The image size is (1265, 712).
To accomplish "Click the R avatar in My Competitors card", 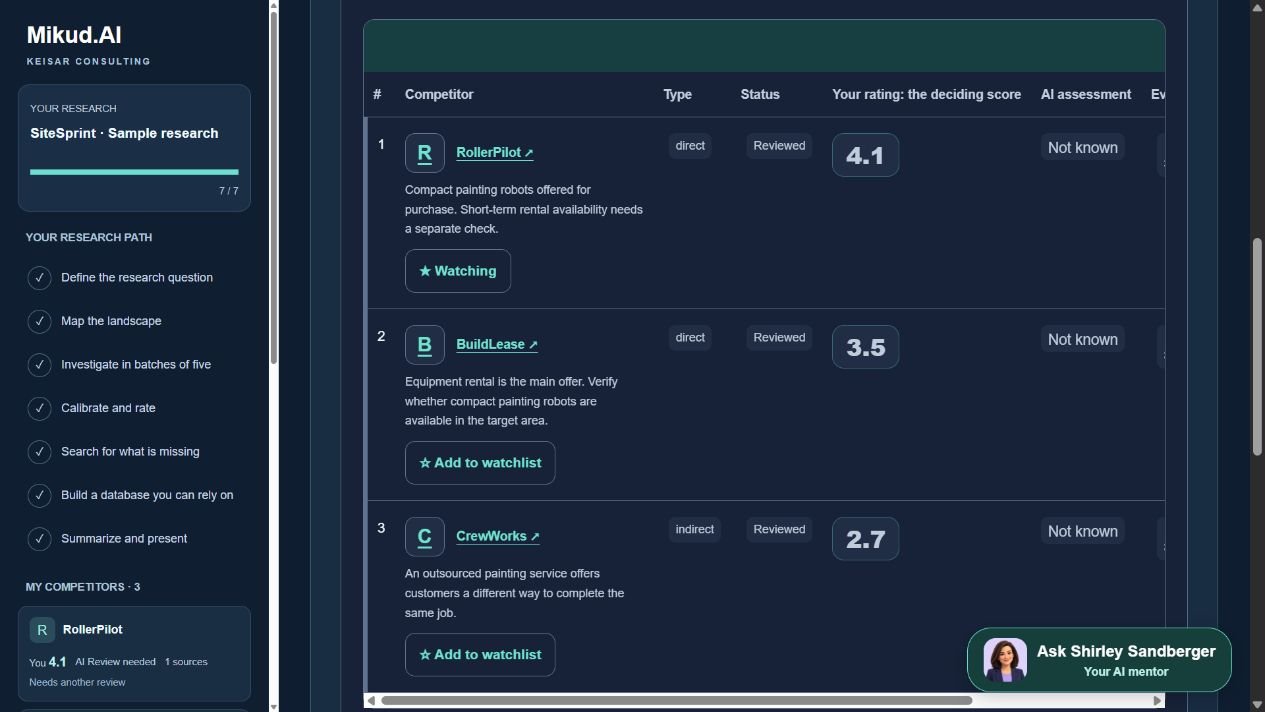I will (x=42, y=630).
